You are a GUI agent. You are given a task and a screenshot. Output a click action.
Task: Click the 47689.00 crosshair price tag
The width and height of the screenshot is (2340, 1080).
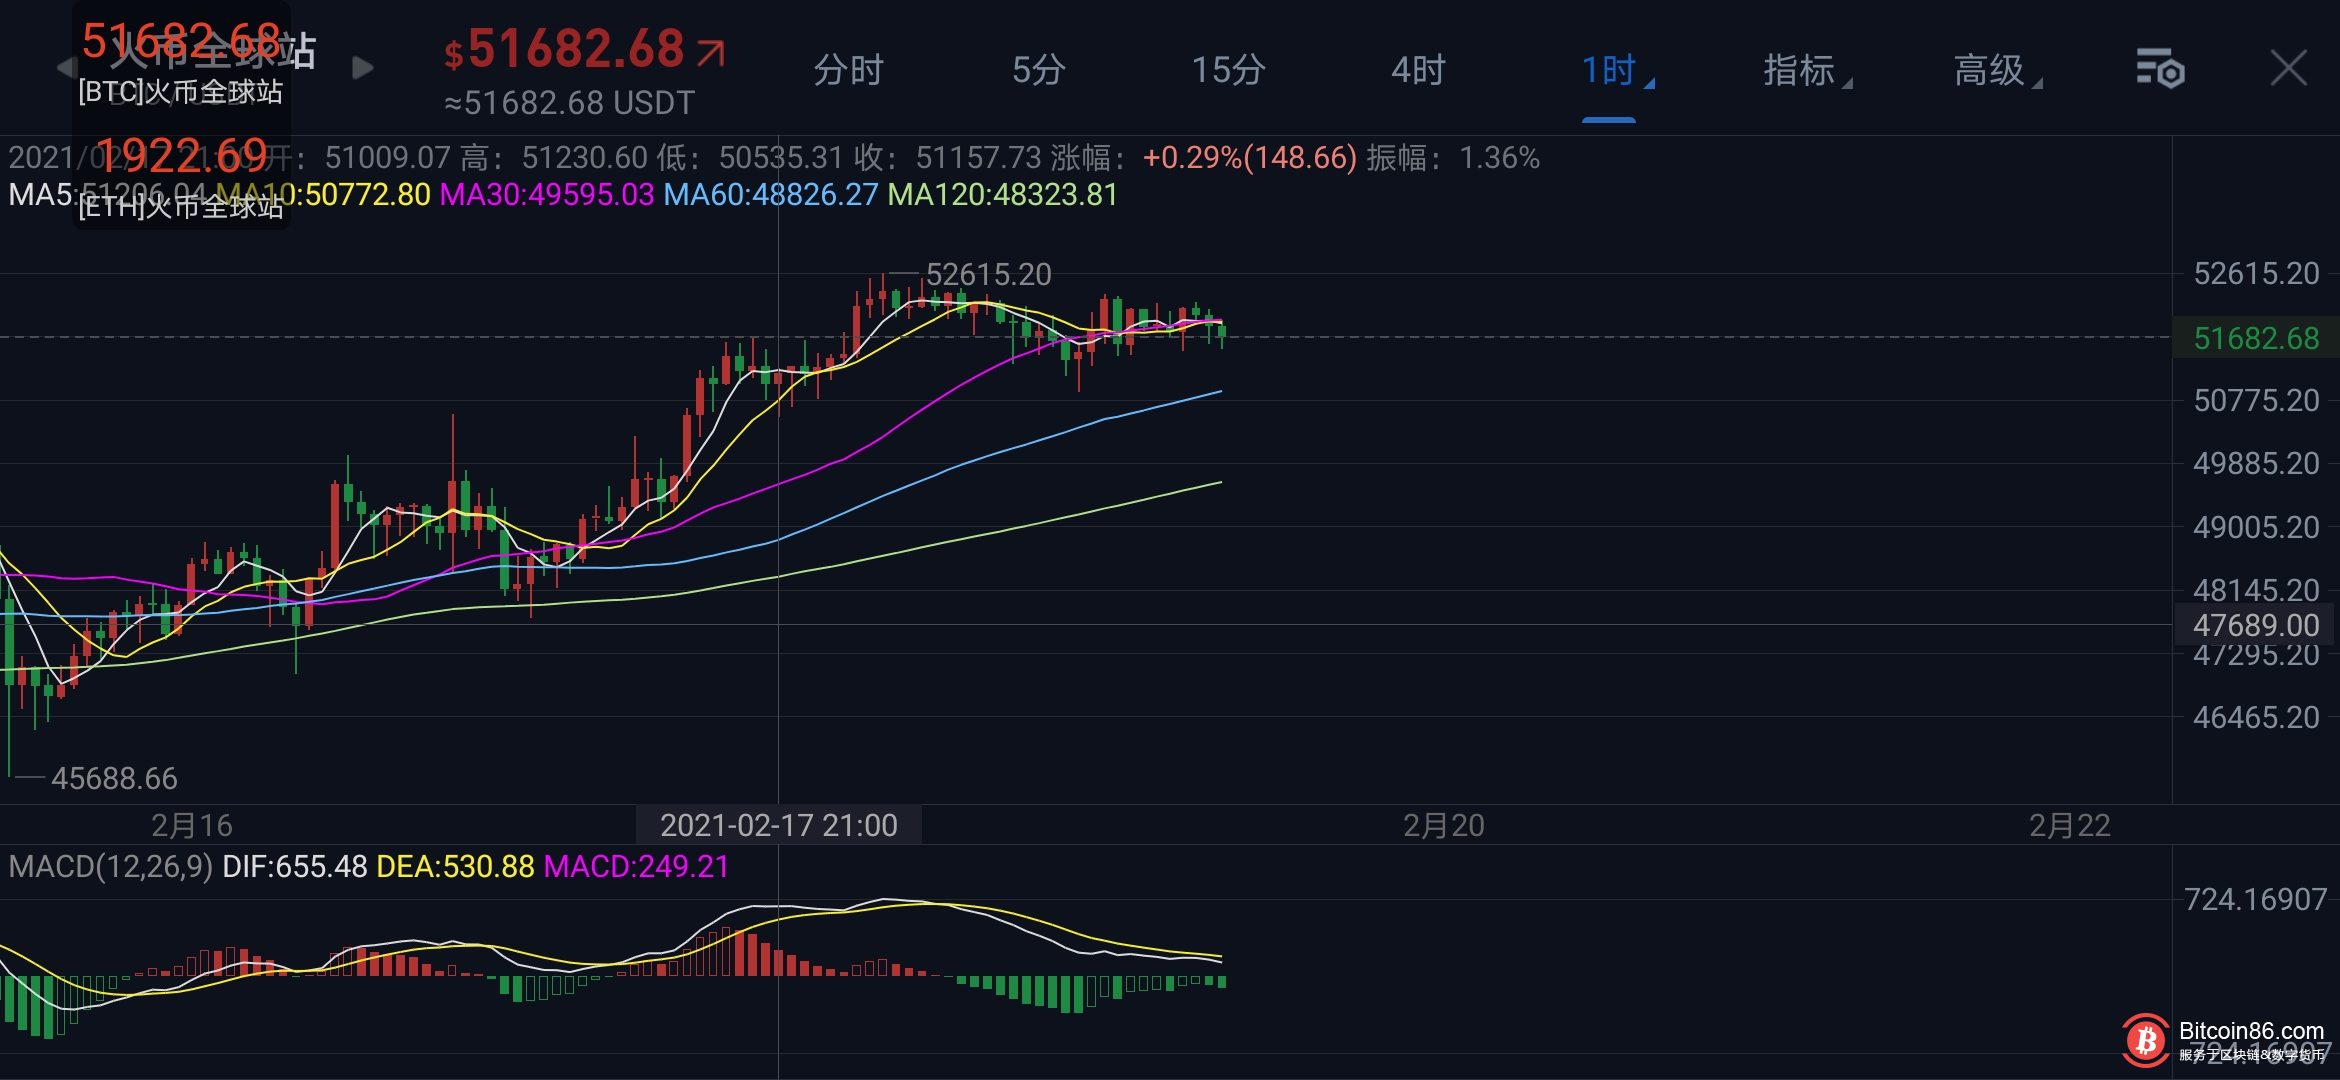(x=2255, y=625)
